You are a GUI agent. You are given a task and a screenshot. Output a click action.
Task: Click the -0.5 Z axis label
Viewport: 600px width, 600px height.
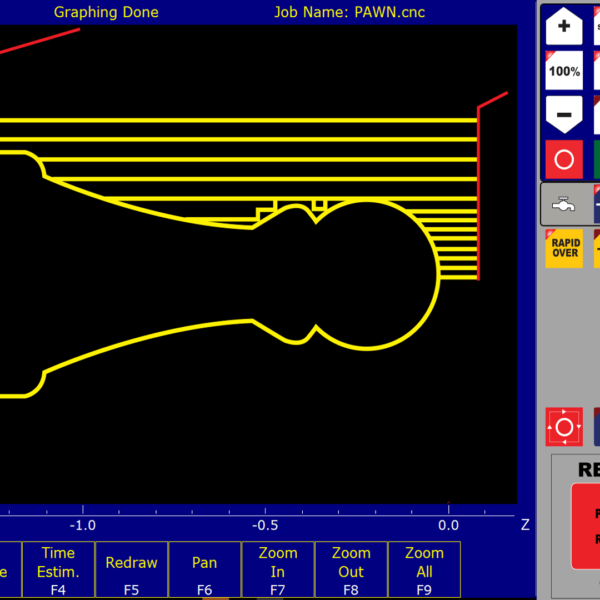click(265, 525)
